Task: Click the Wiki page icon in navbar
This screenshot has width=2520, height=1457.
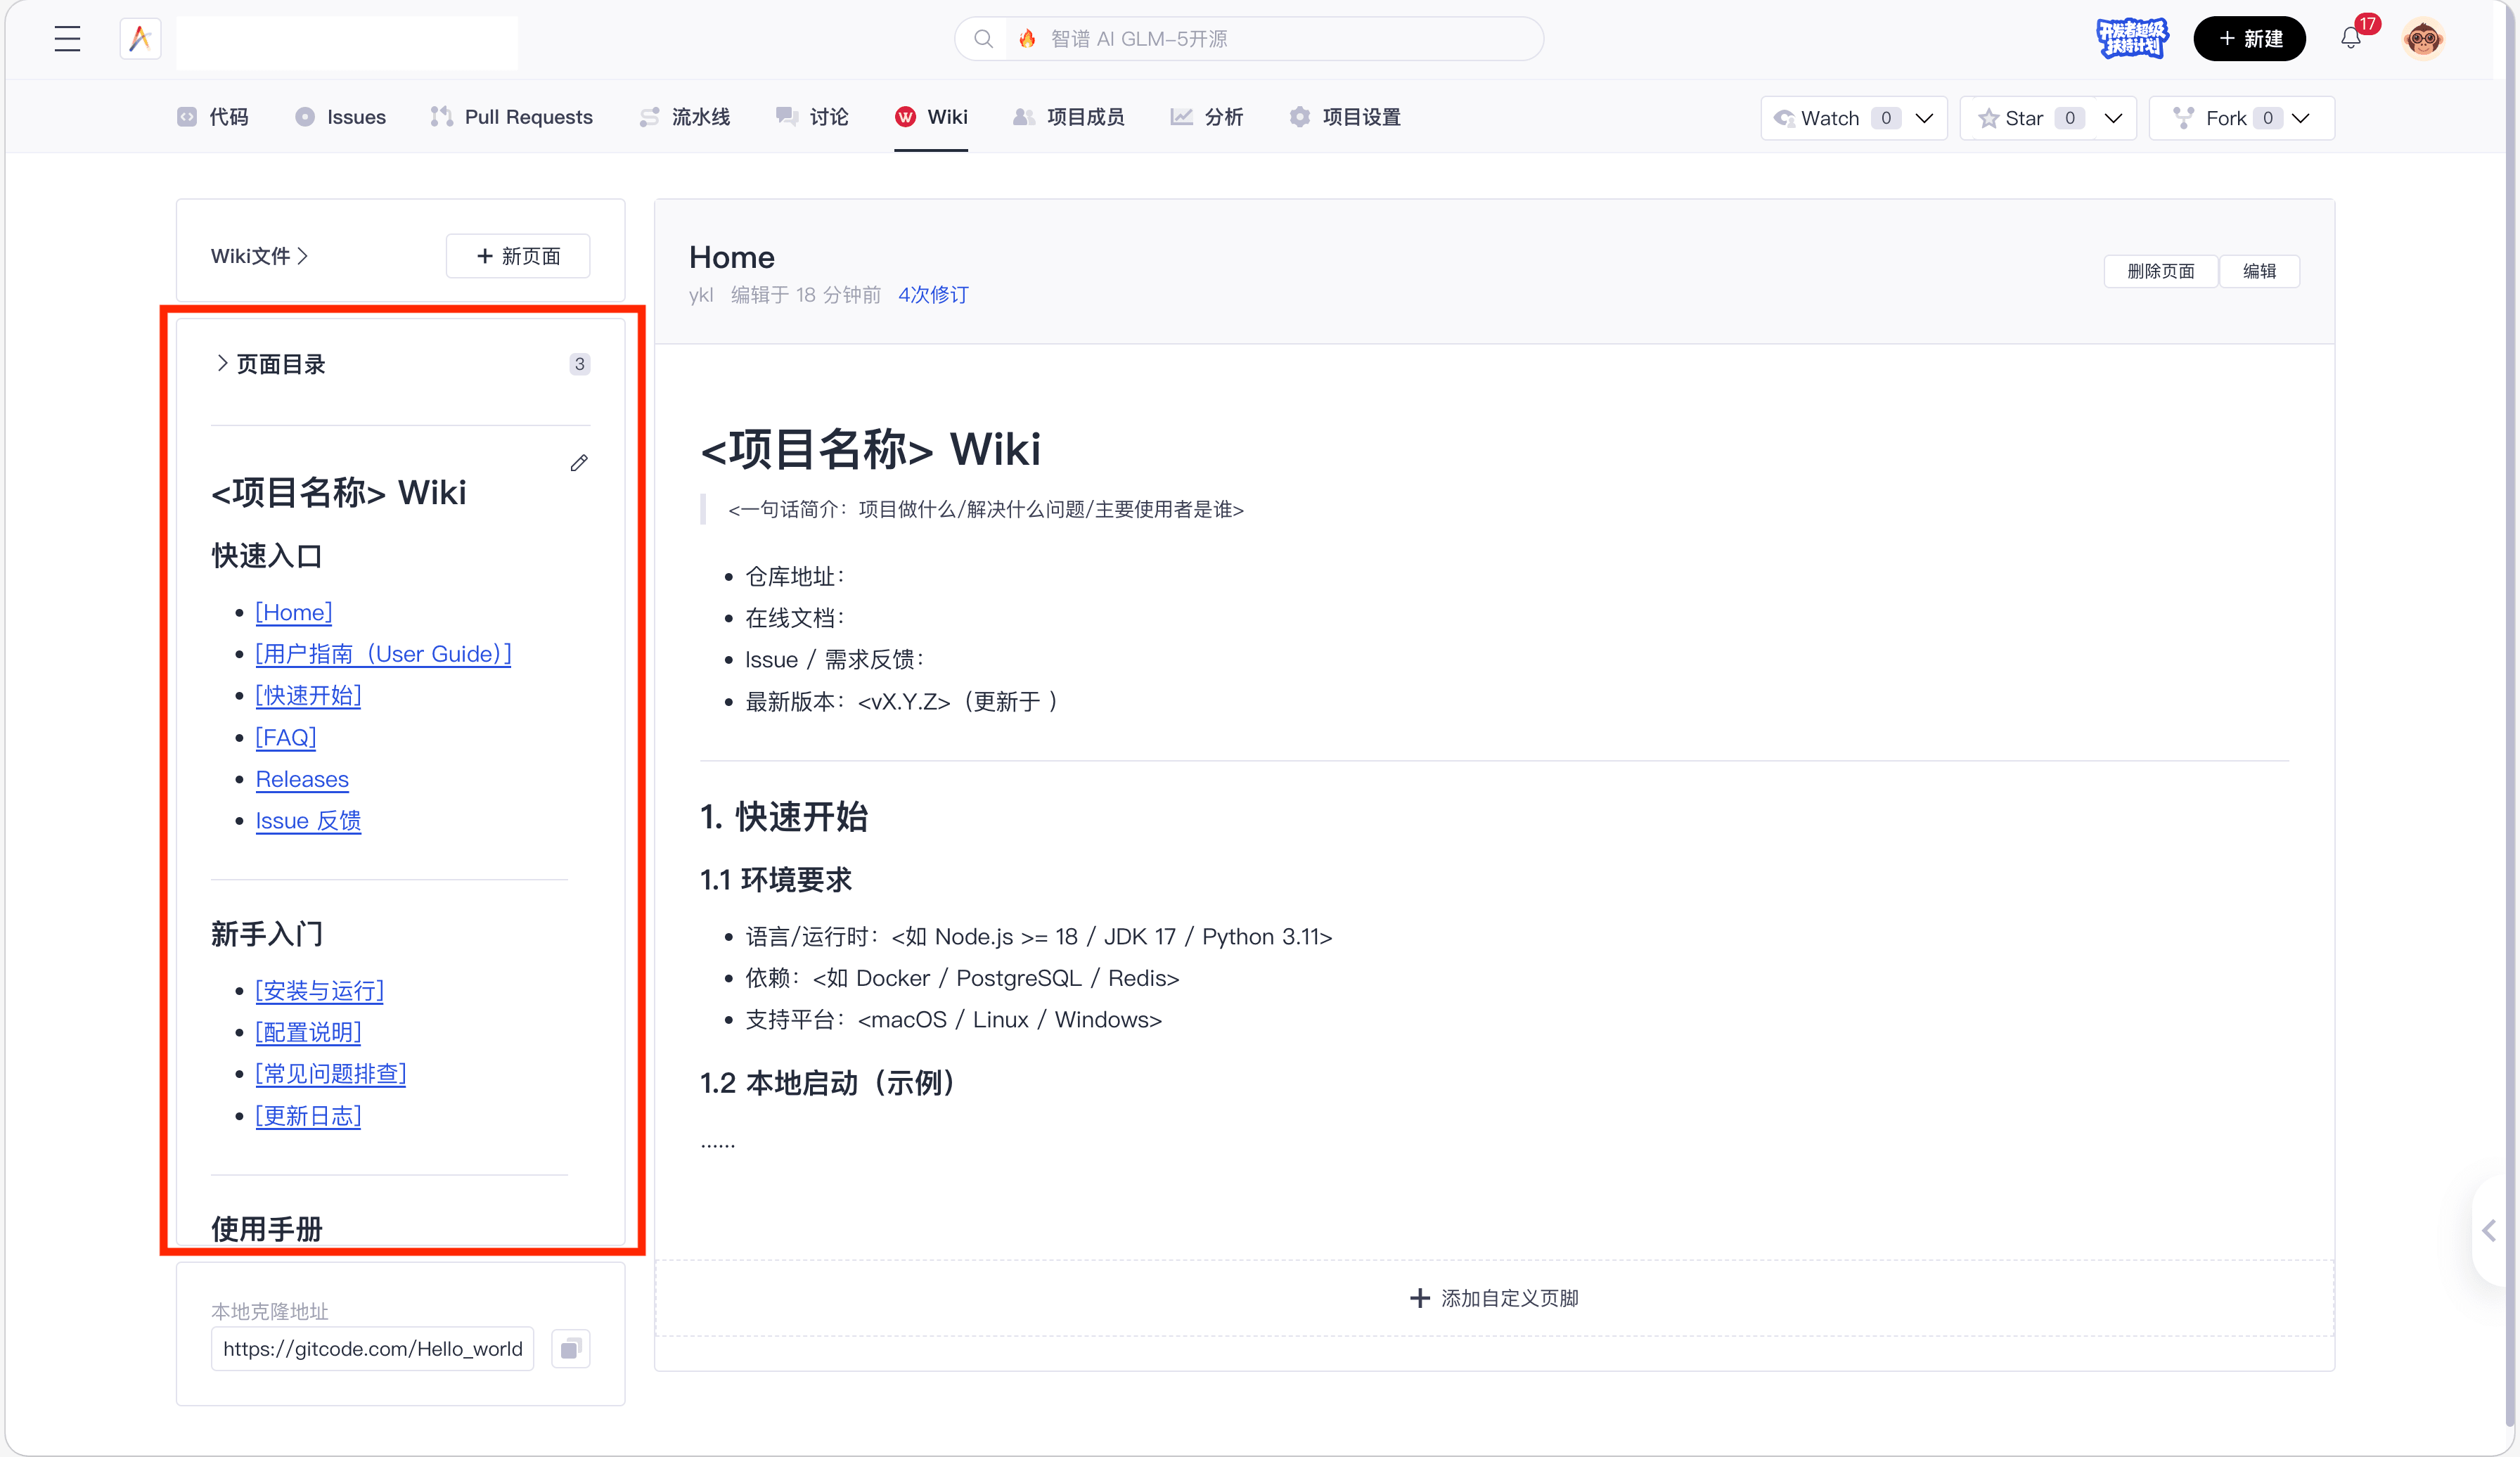Action: pos(905,116)
